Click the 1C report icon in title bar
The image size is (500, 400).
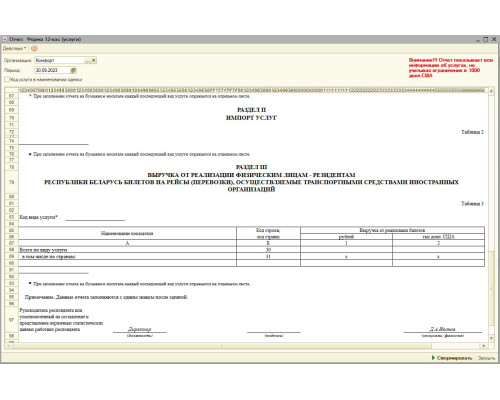click(5, 39)
